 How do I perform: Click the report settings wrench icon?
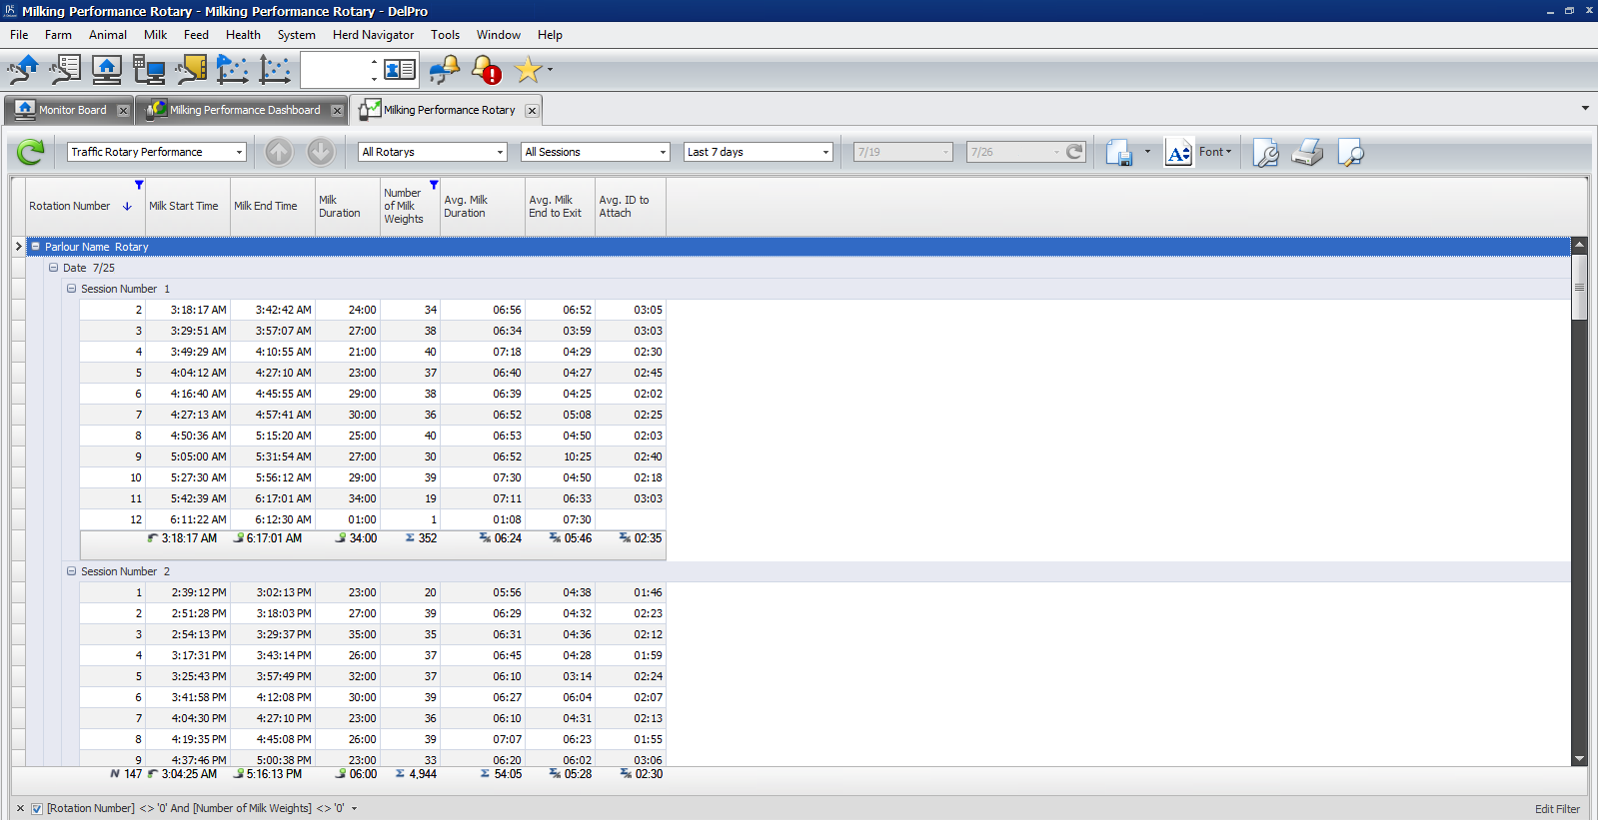click(1265, 152)
